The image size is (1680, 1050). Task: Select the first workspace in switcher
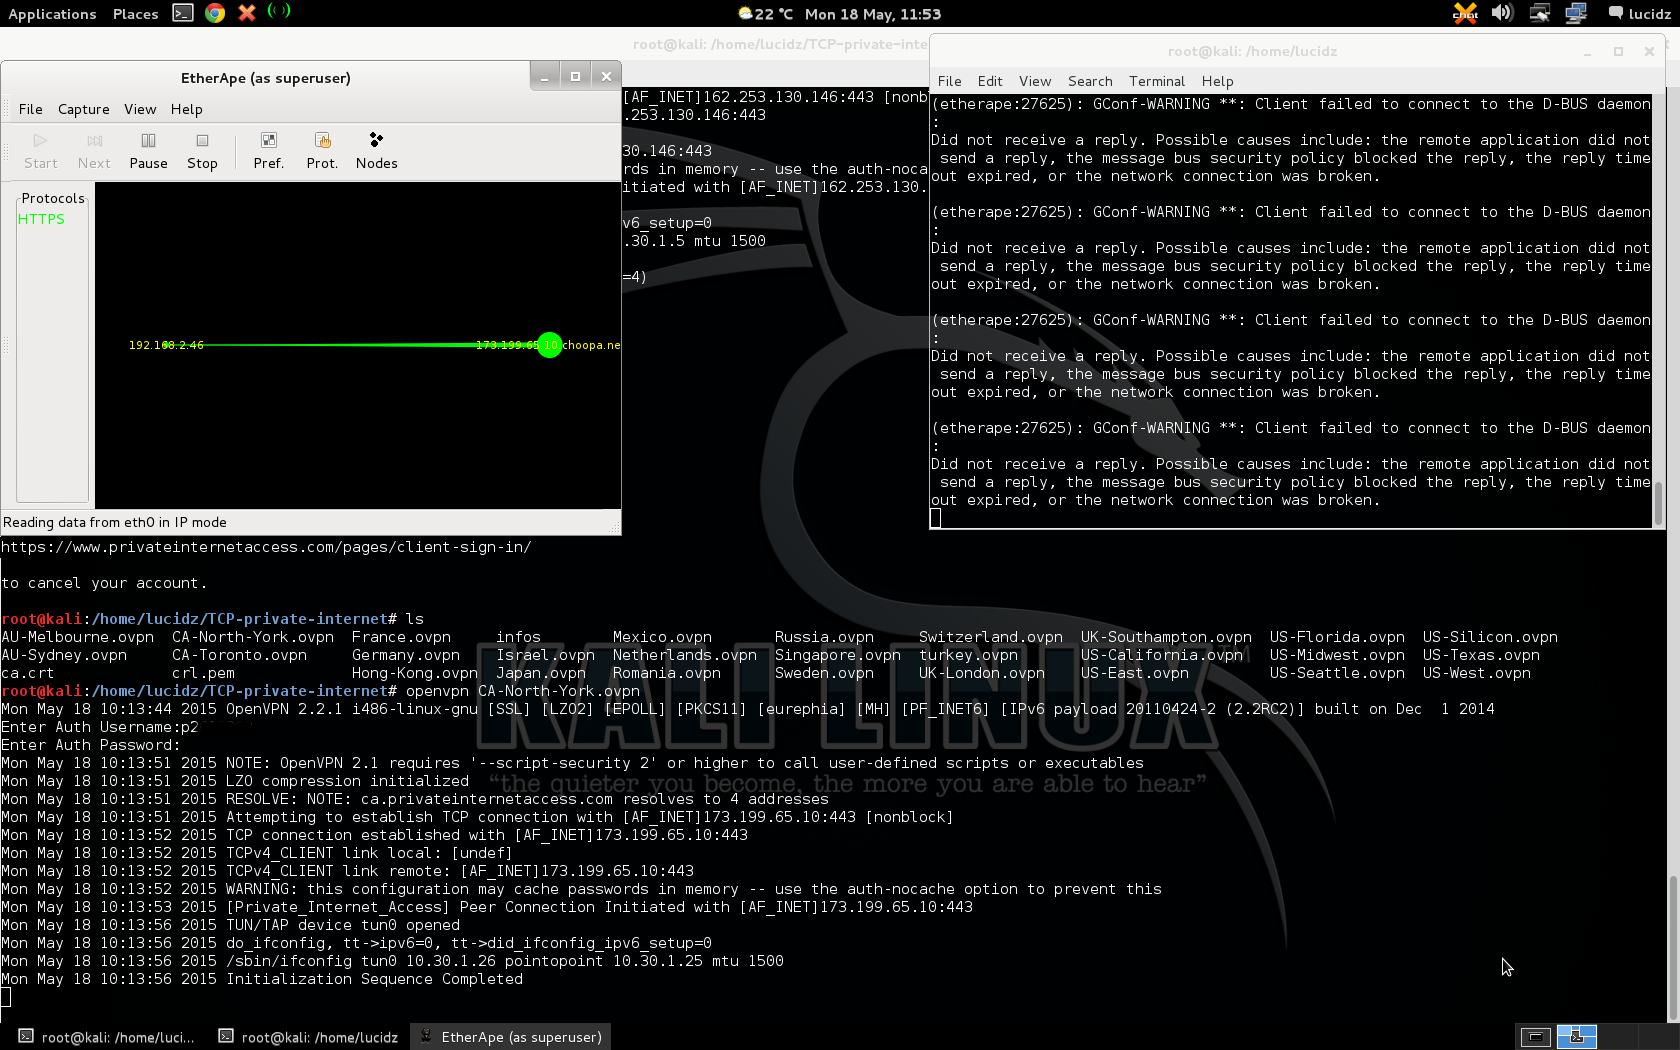coord(1535,1037)
